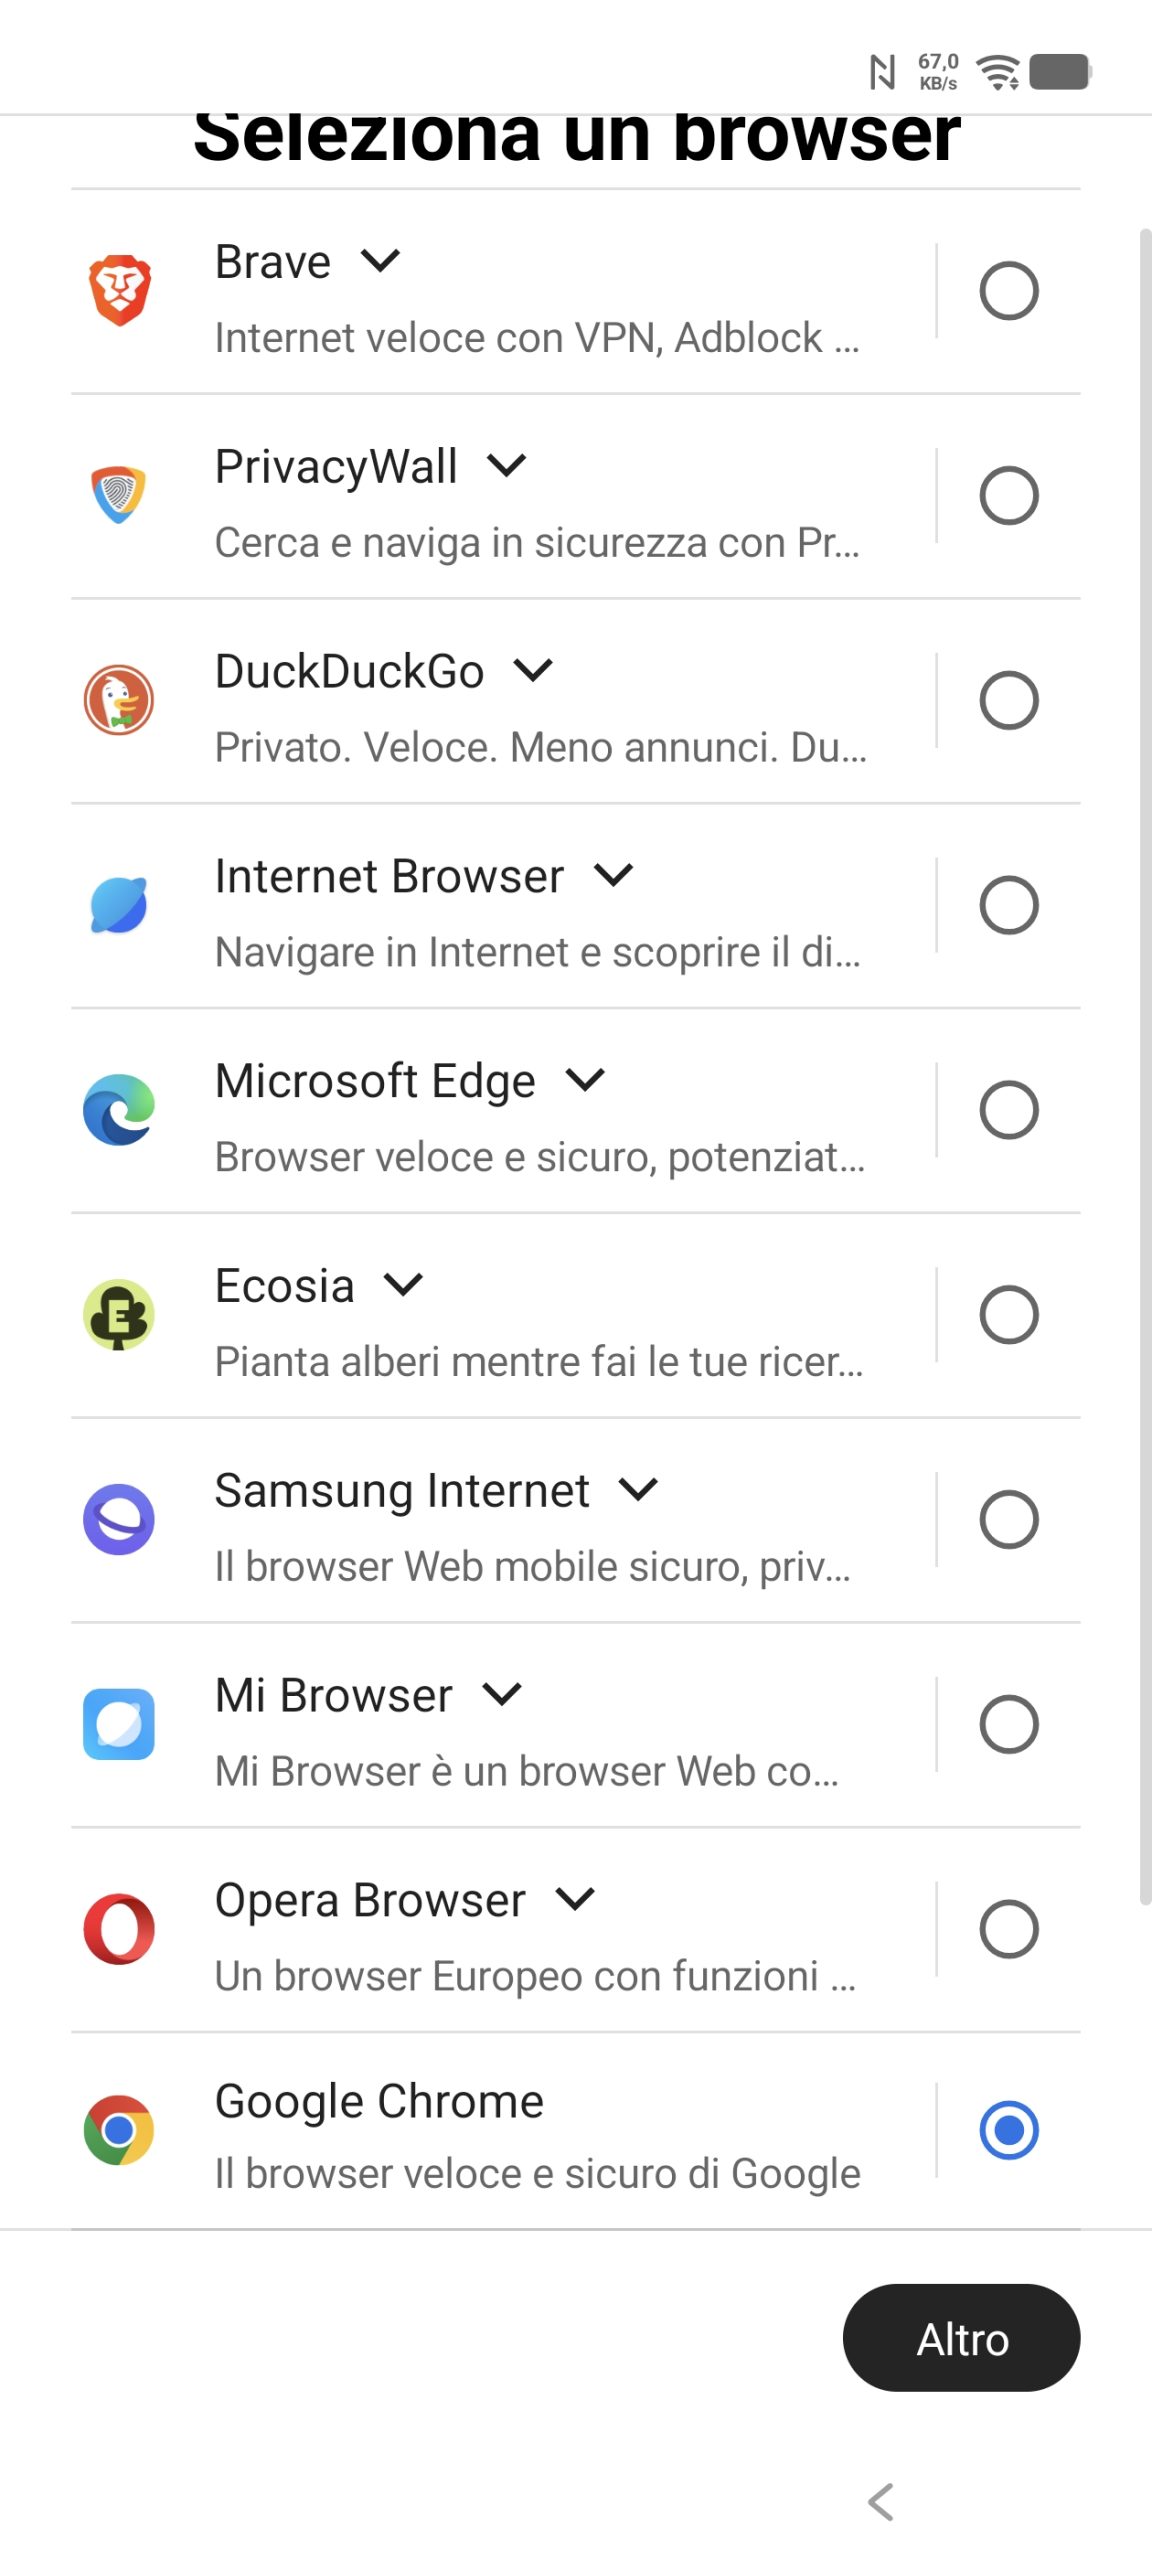Tap the Microsoft Edge logo icon
This screenshot has width=1152, height=2560.
(x=119, y=1110)
